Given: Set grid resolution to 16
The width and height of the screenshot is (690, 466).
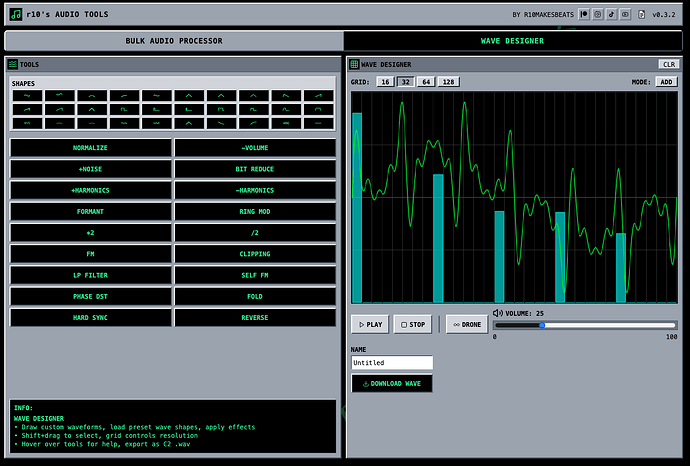Looking at the screenshot, I should [x=385, y=82].
